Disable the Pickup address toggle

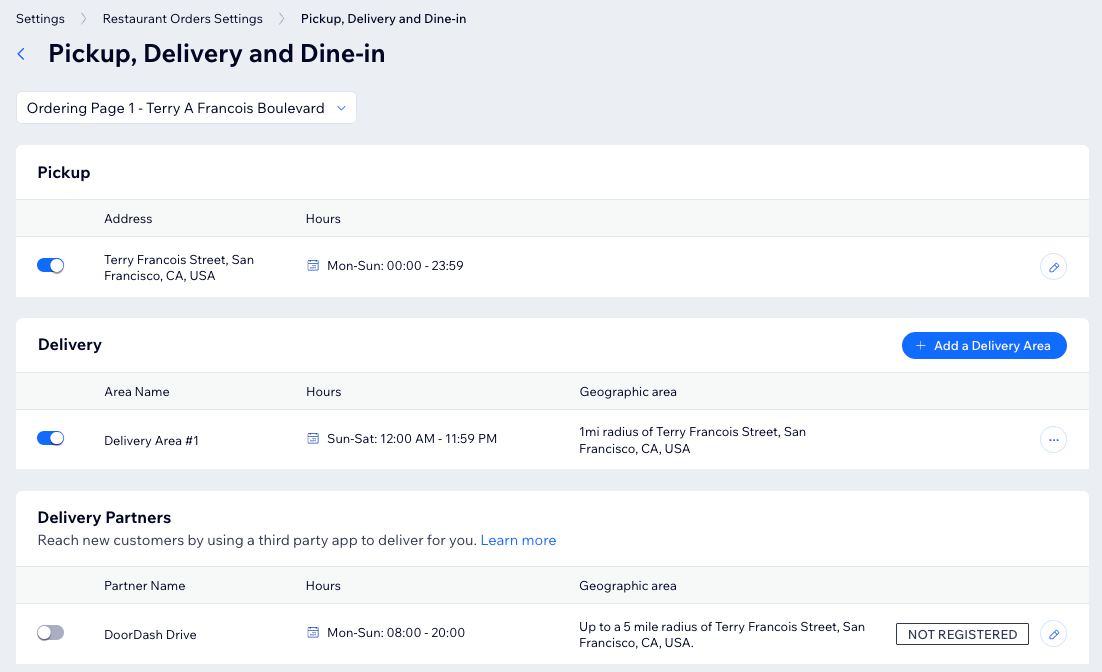(x=50, y=266)
